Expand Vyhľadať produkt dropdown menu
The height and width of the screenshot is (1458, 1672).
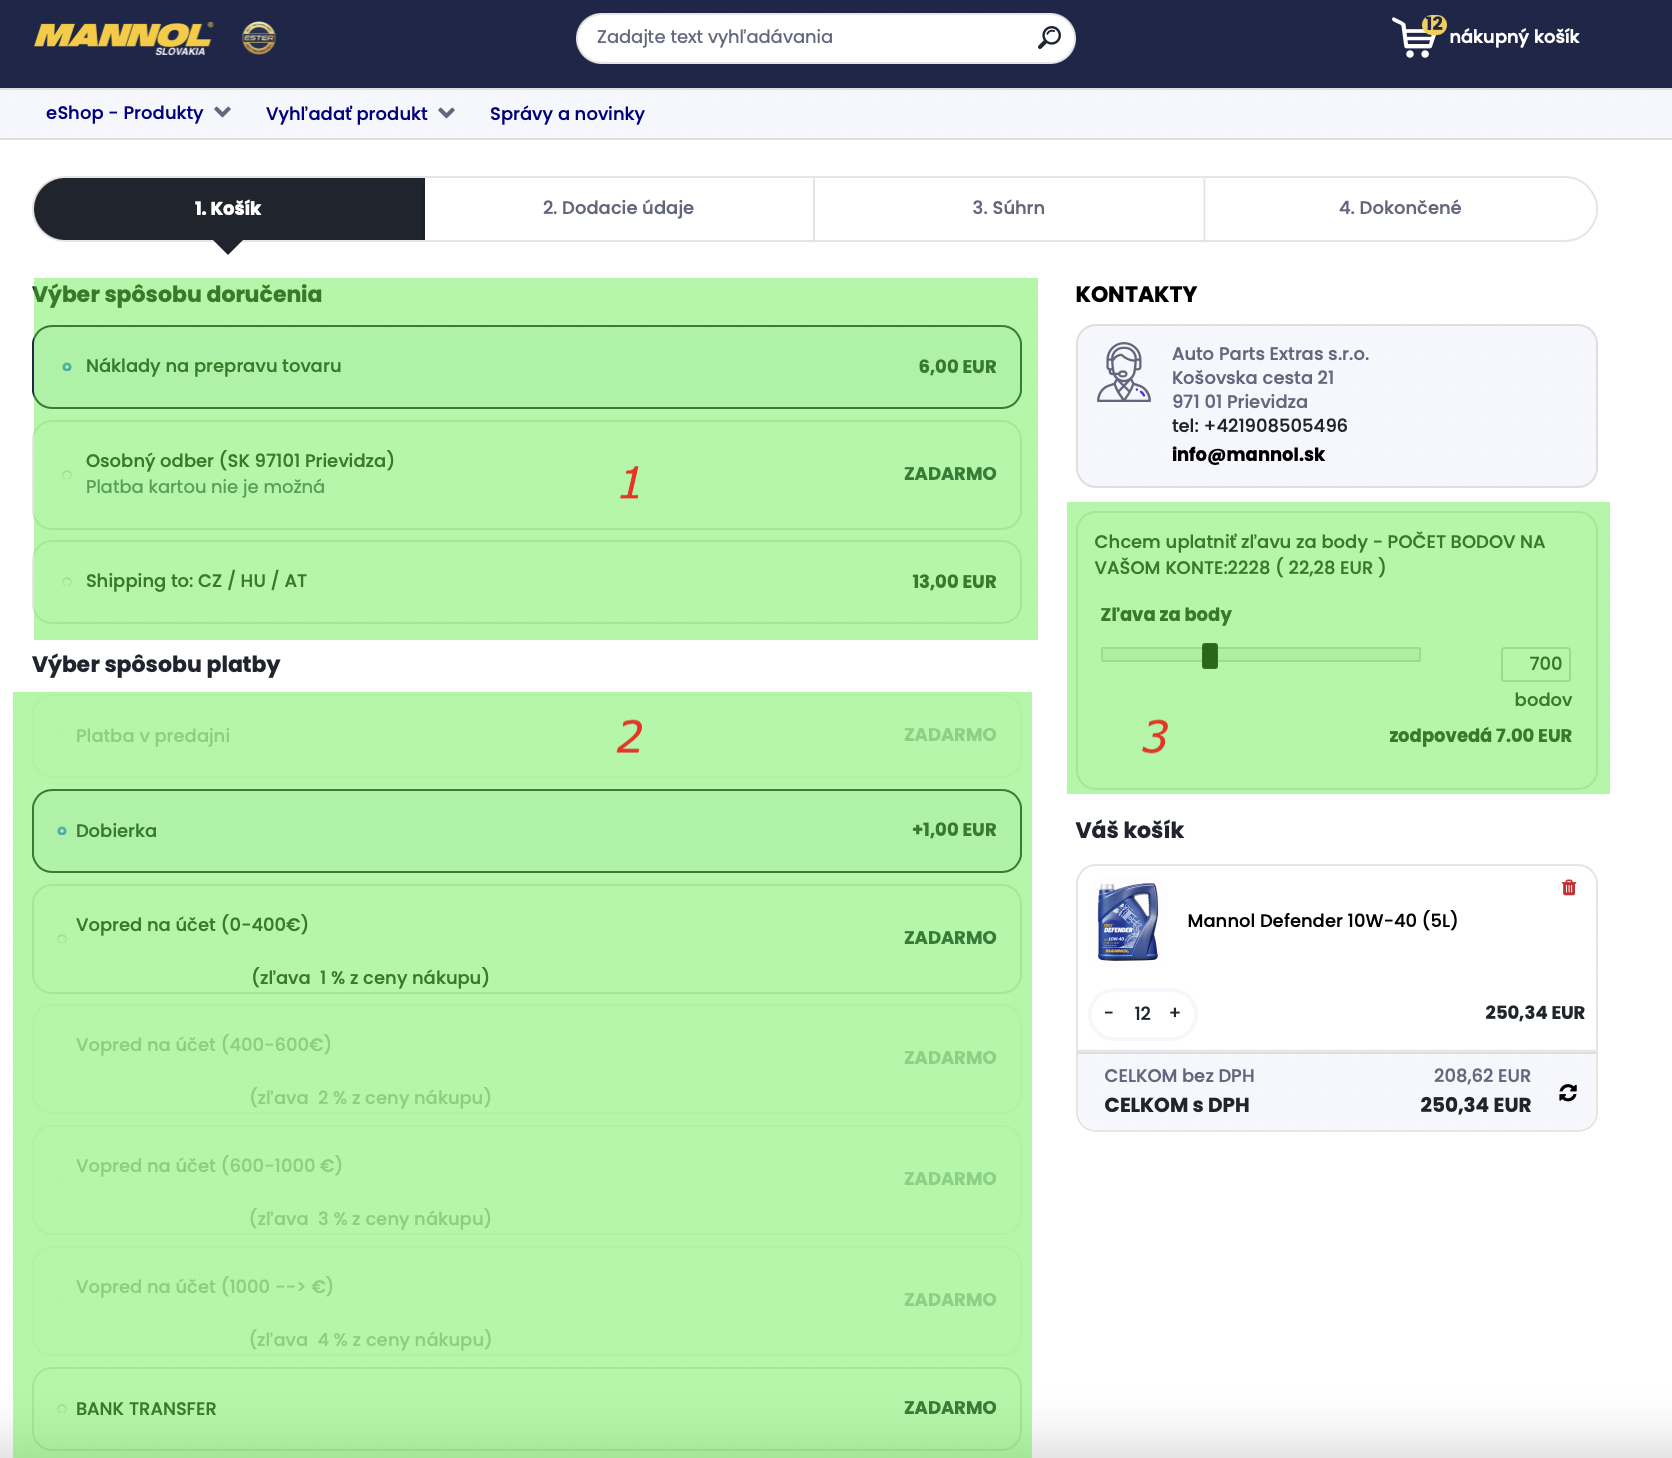(360, 113)
